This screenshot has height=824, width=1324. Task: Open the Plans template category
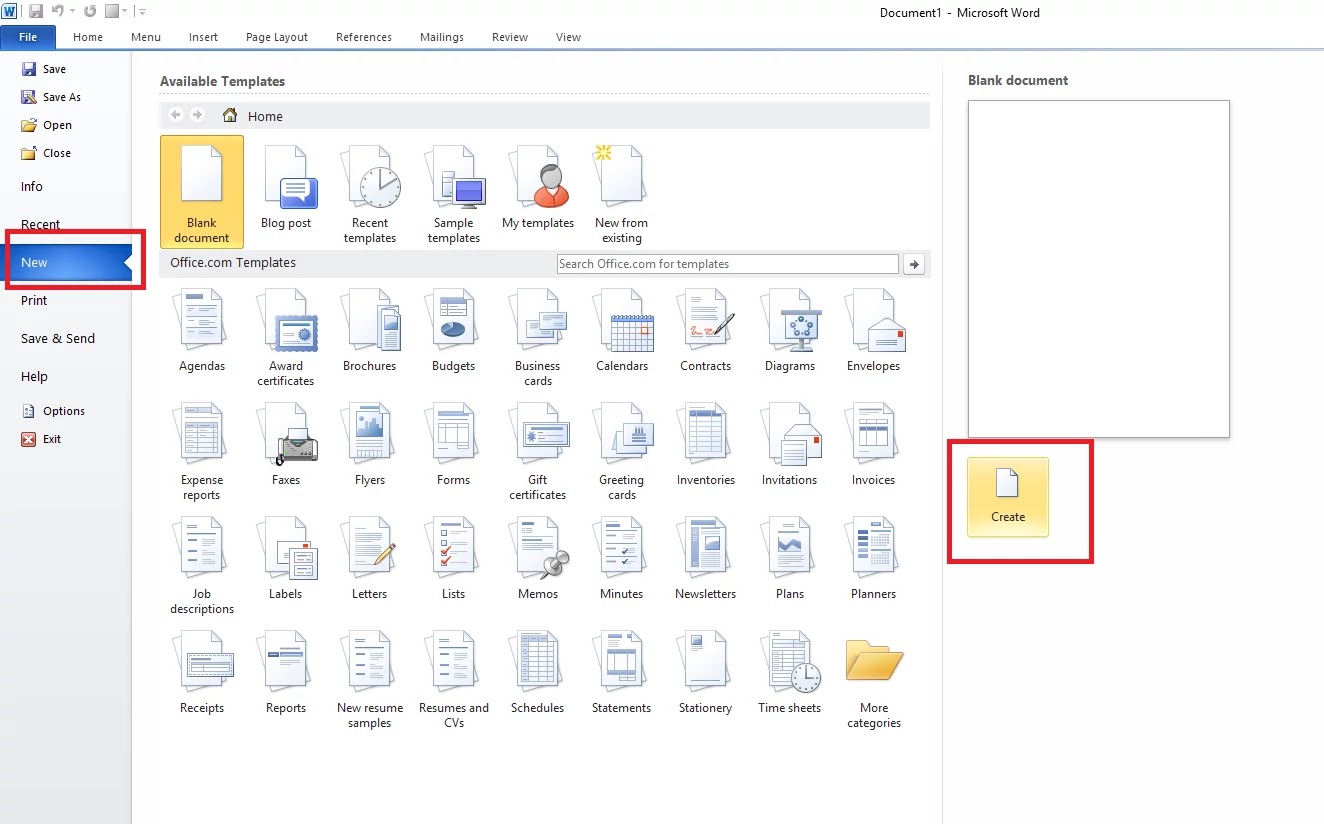pos(790,559)
